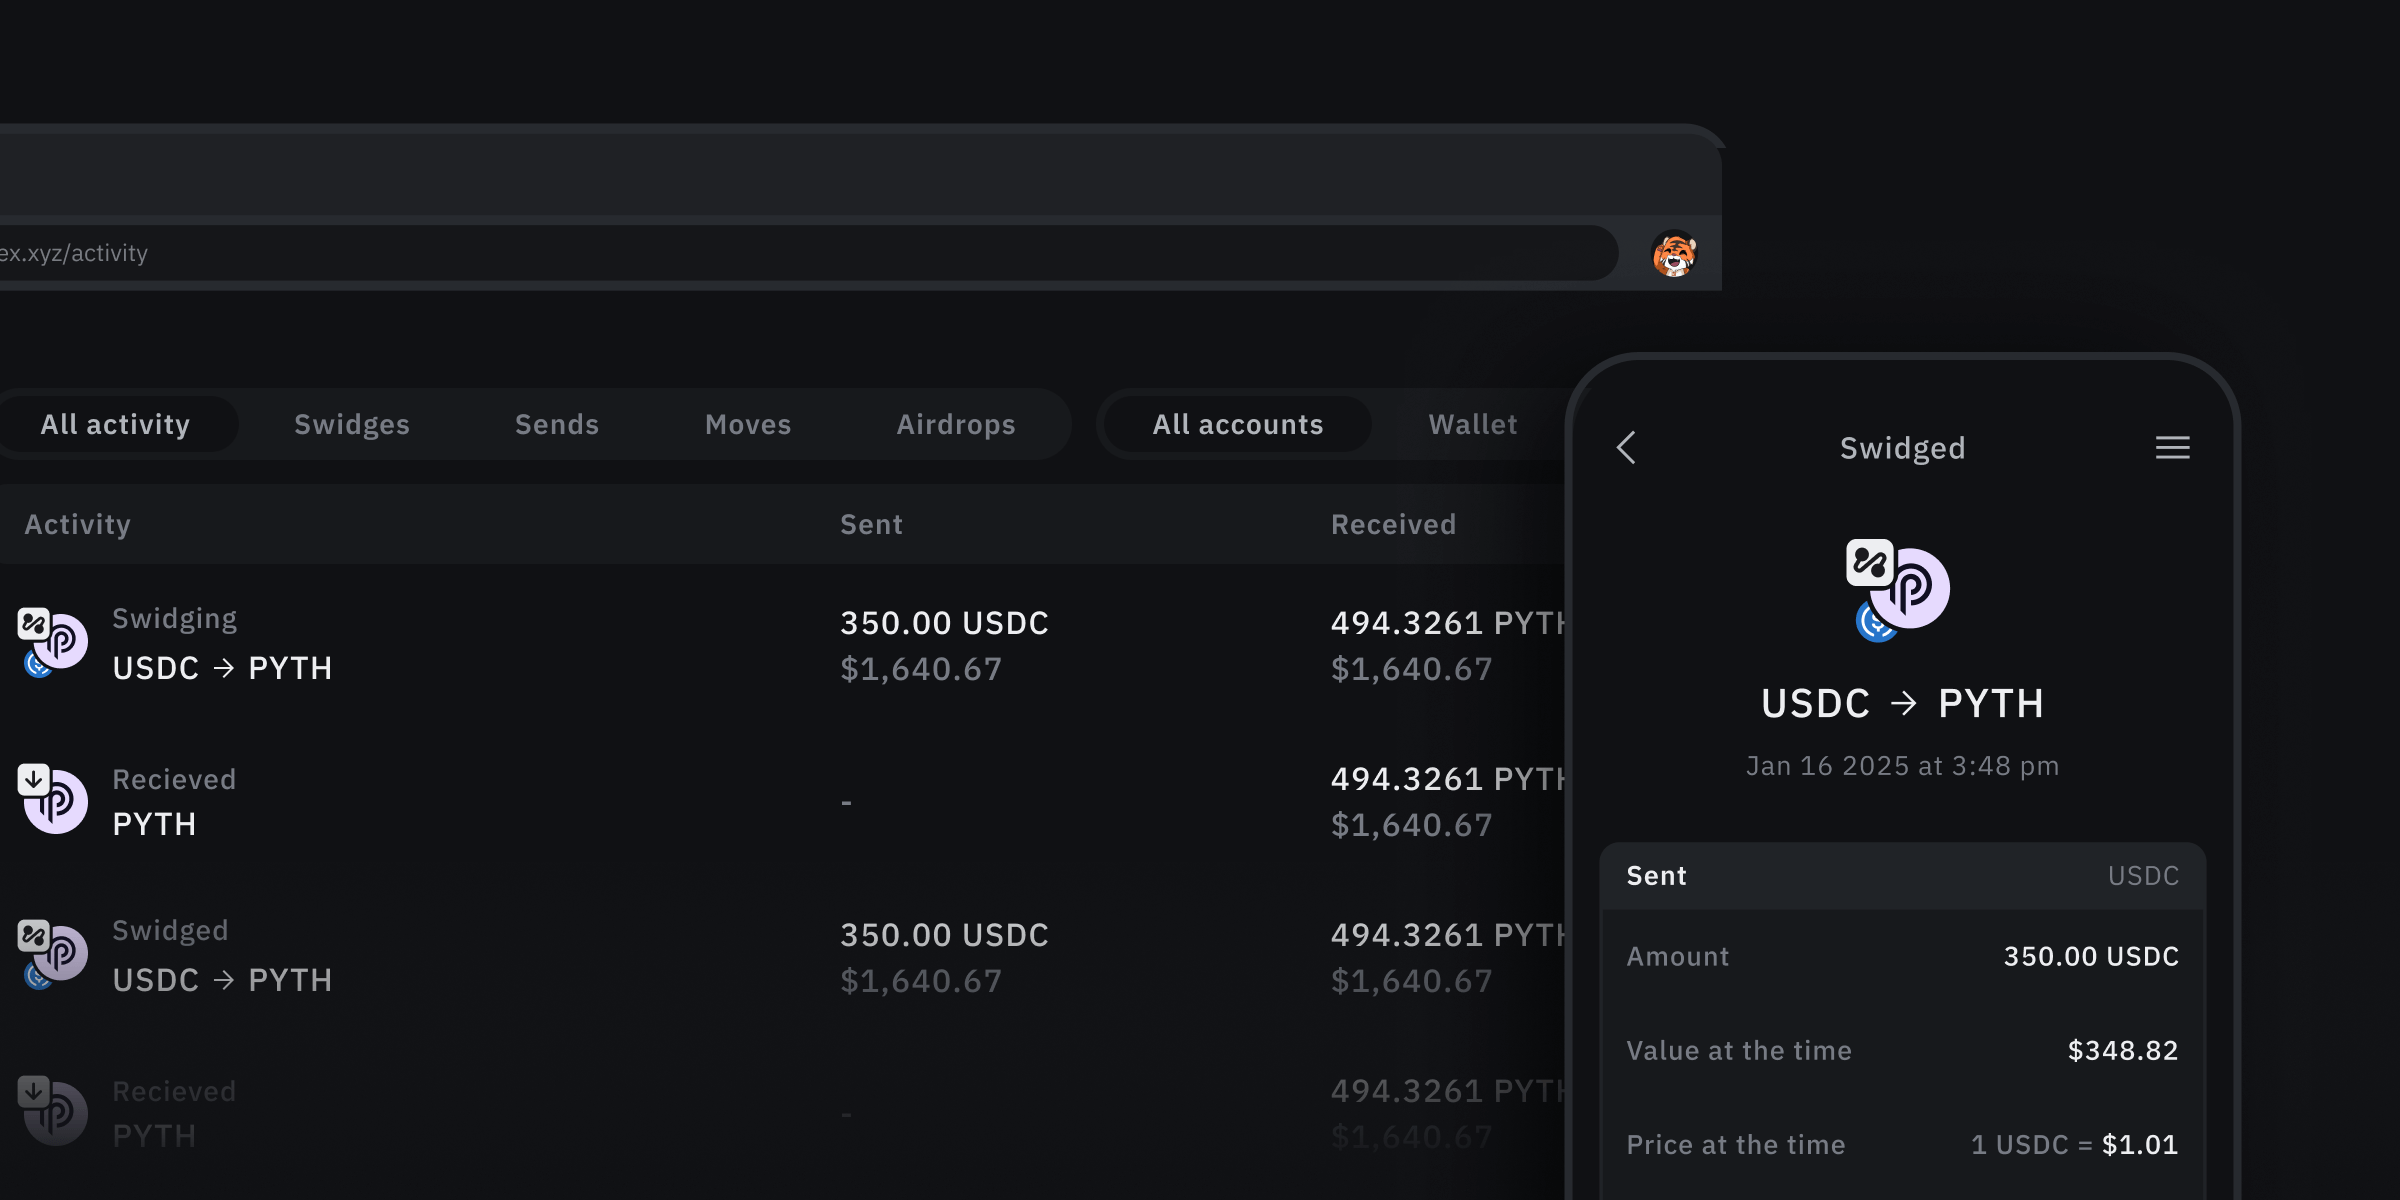The height and width of the screenshot is (1200, 2400).
Task: Open the Moves tab
Action: [x=748, y=425]
